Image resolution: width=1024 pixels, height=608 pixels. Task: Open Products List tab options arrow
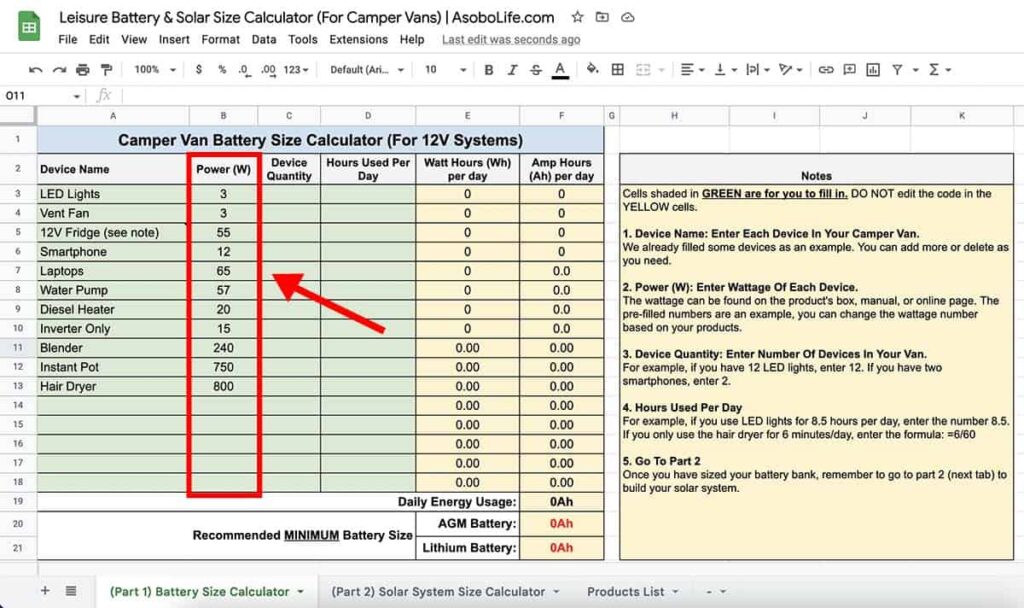(x=675, y=592)
